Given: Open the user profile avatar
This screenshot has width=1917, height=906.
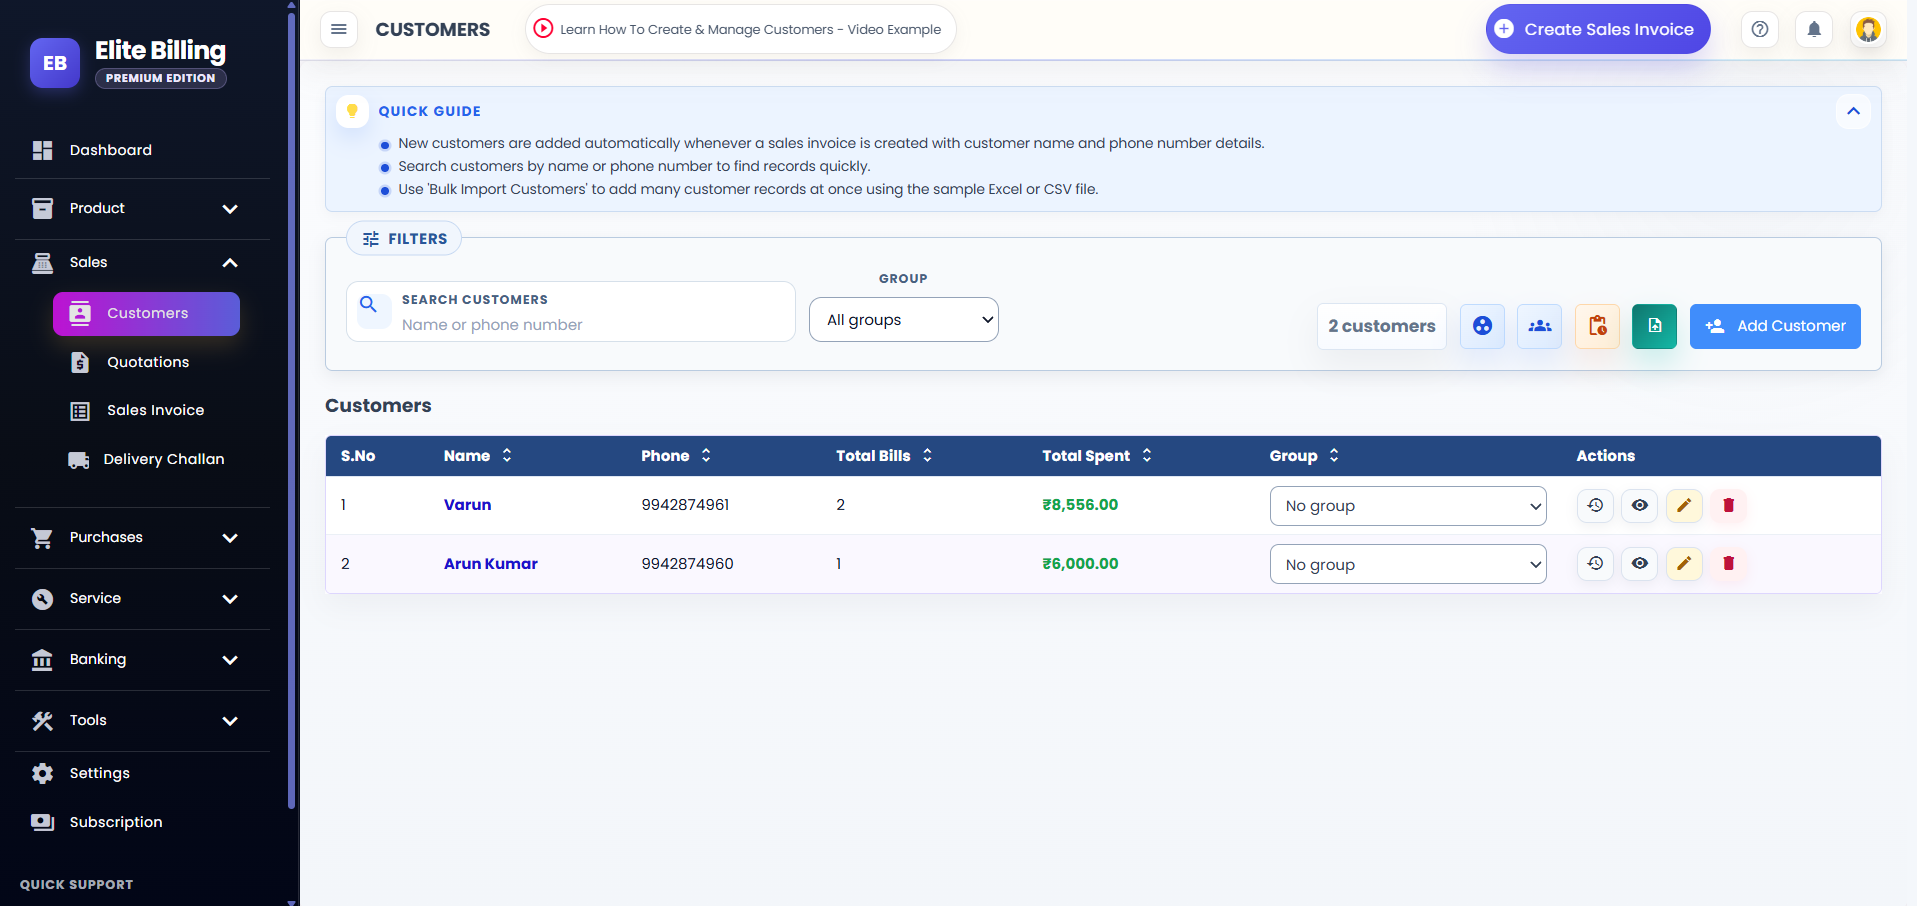Looking at the screenshot, I should (x=1868, y=29).
